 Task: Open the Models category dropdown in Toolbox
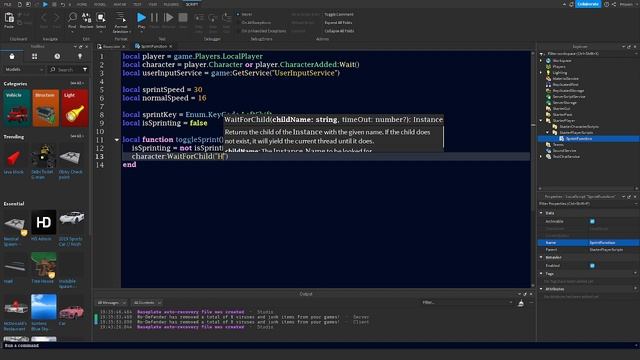click(24, 69)
